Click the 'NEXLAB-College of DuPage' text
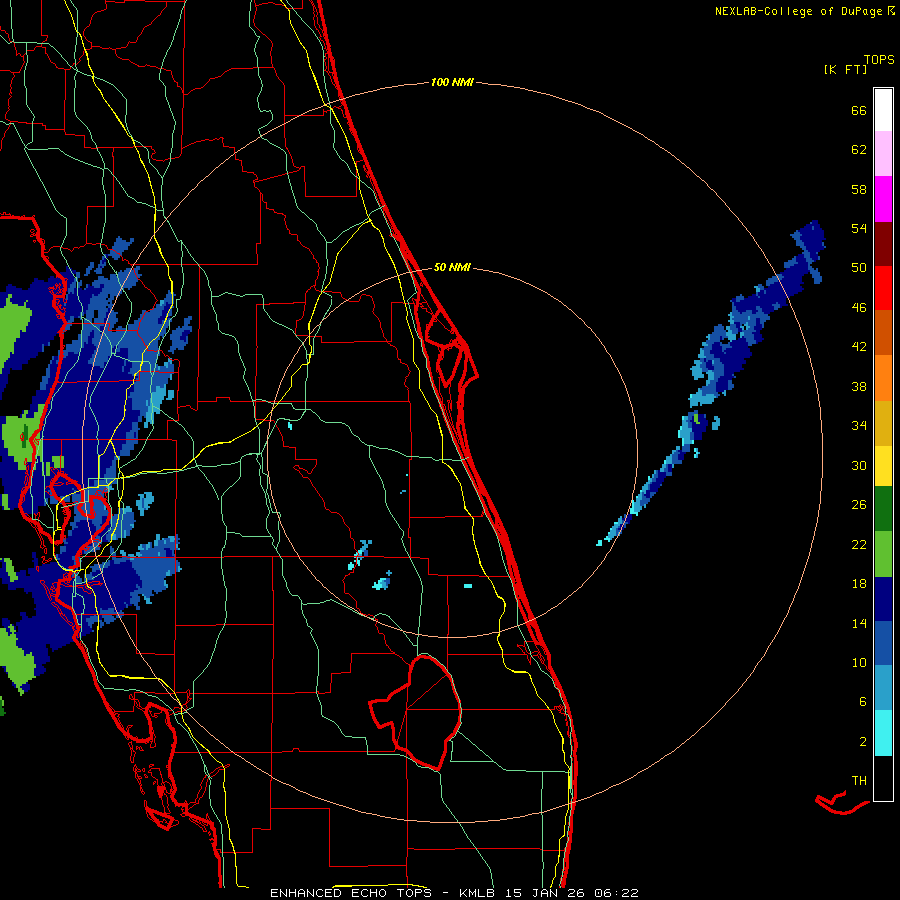 (x=799, y=11)
